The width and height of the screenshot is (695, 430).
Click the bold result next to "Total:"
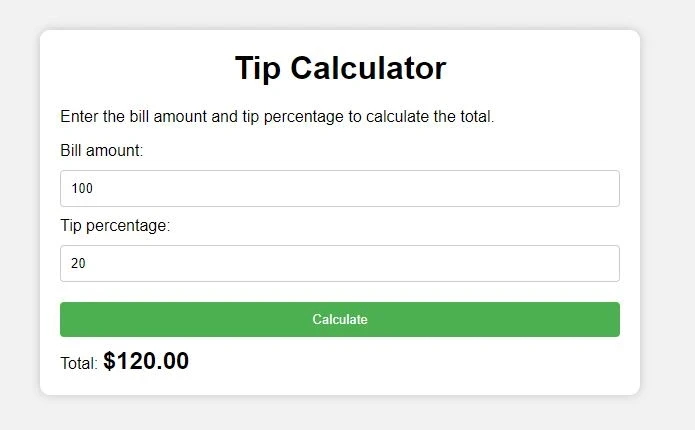click(146, 361)
